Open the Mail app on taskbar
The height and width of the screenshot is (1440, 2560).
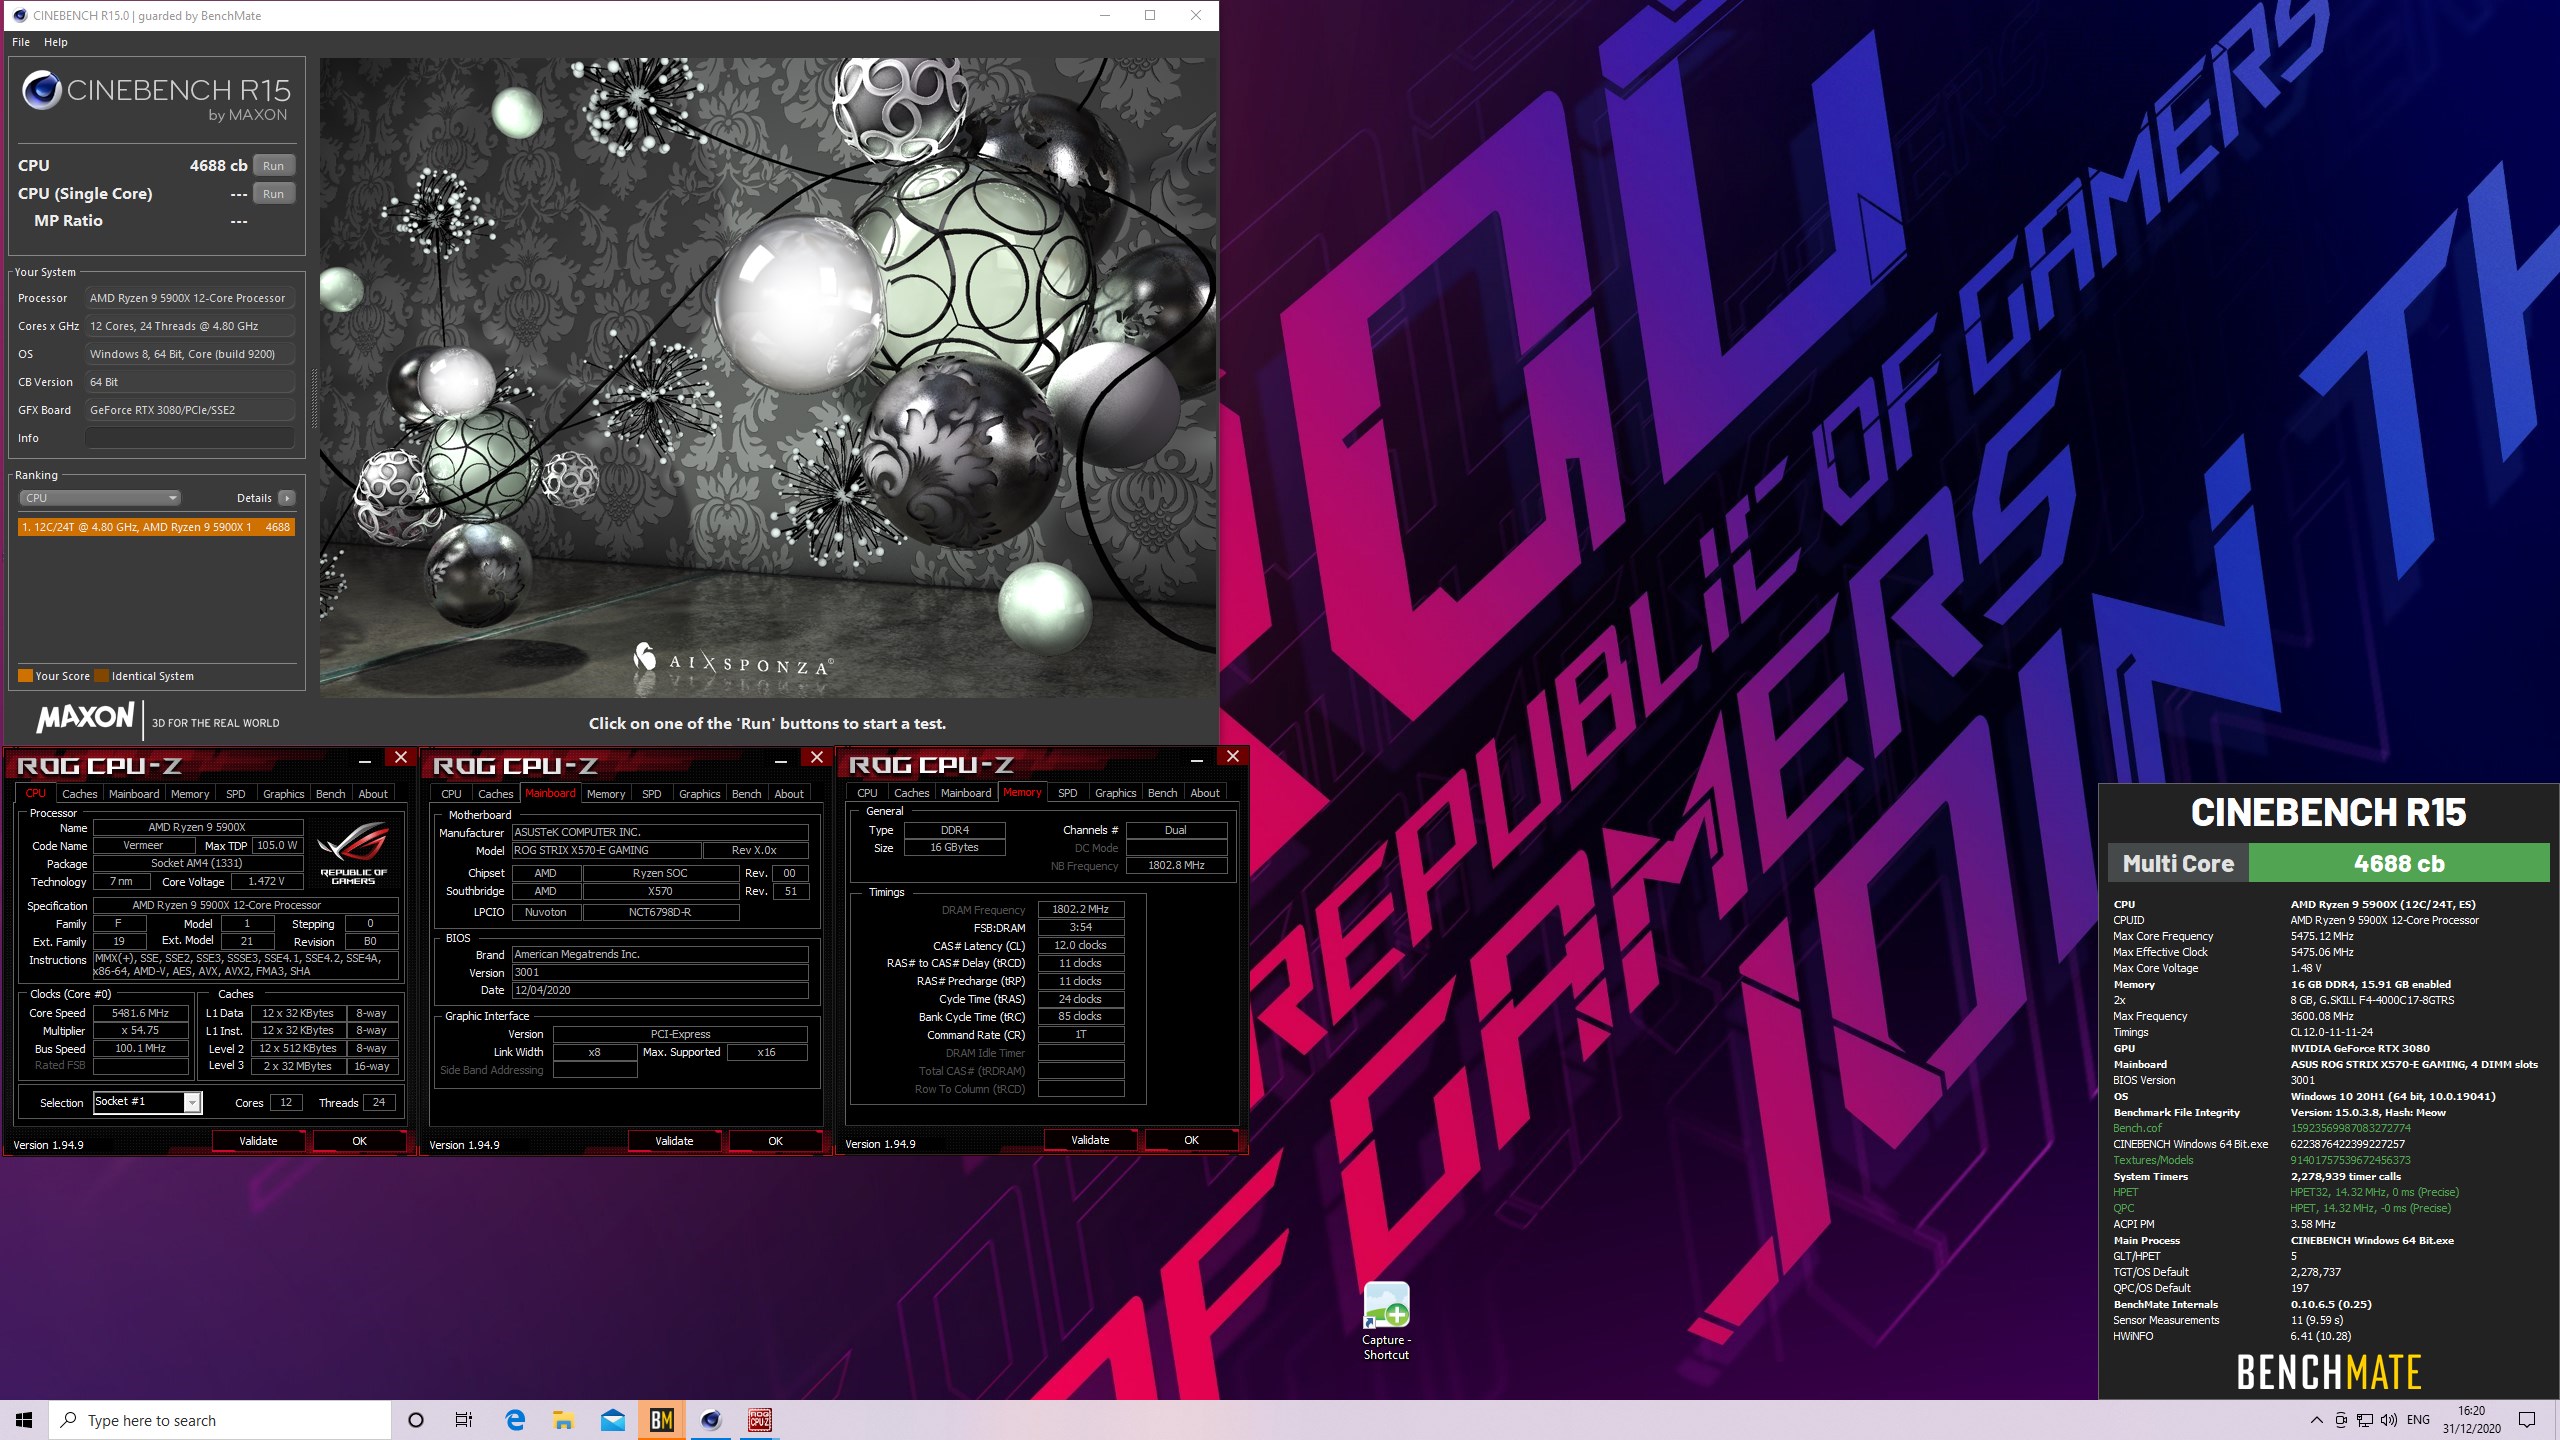[x=613, y=1420]
